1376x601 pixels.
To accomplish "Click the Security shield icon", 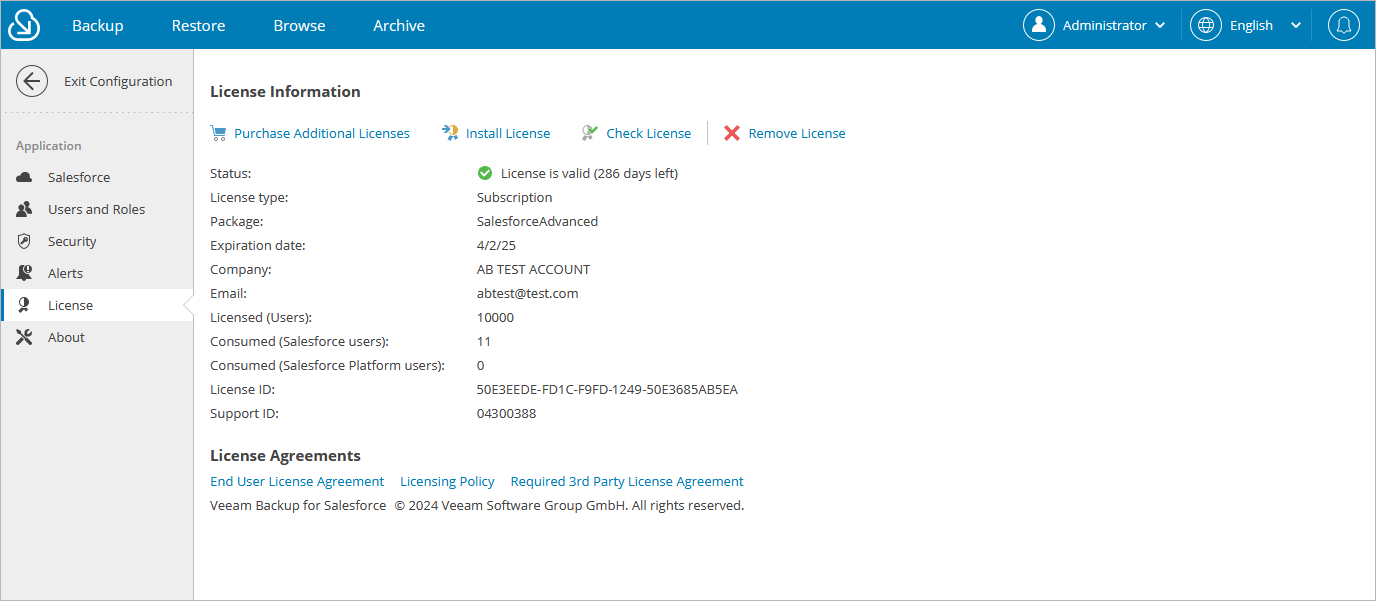I will 25,241.
